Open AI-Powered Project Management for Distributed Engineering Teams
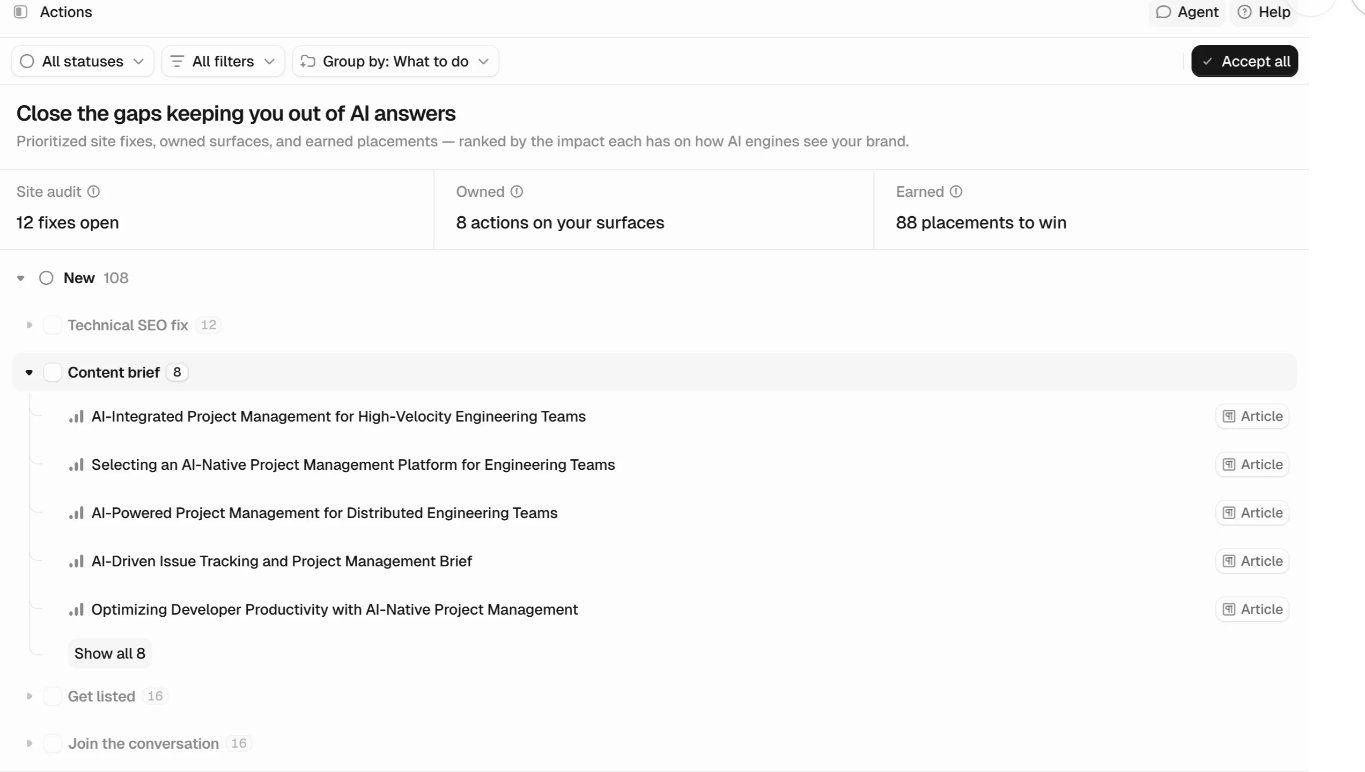This screenshot has height=772, width=1365. 324,513
